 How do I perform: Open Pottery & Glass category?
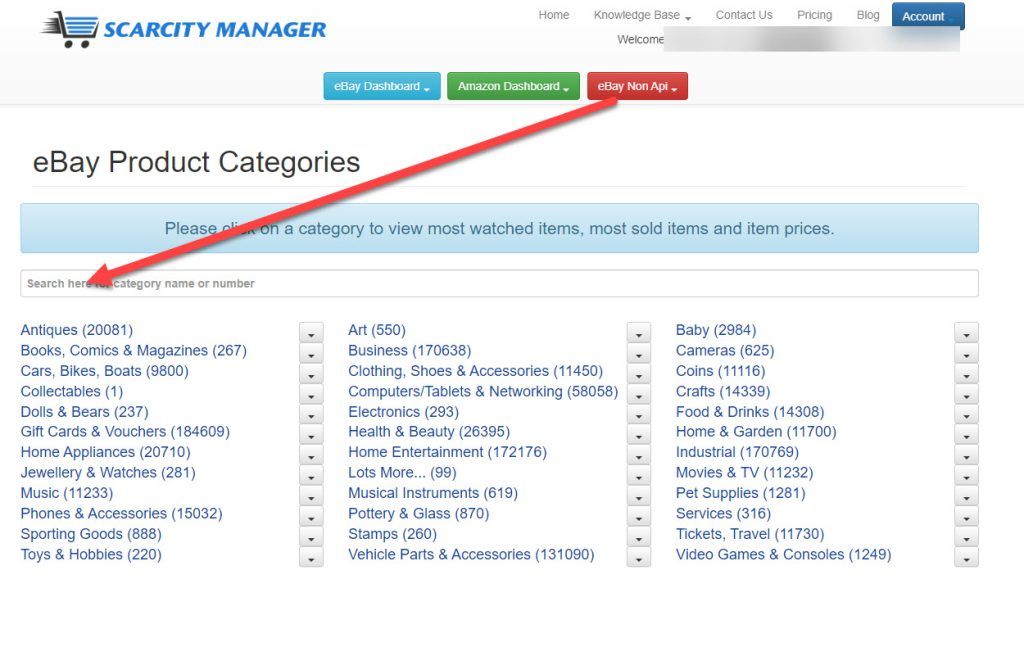[x=419, y=513]
